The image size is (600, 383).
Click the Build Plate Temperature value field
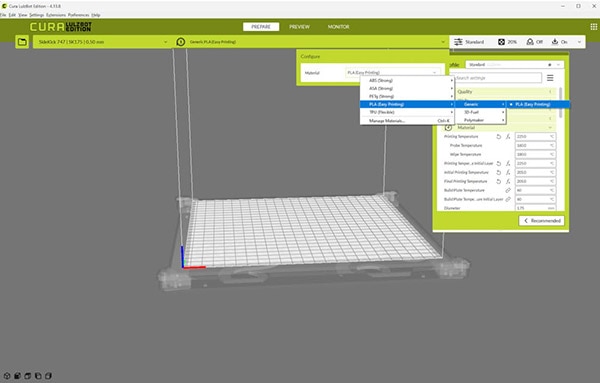pyautogui.click(x=535, y=190)
